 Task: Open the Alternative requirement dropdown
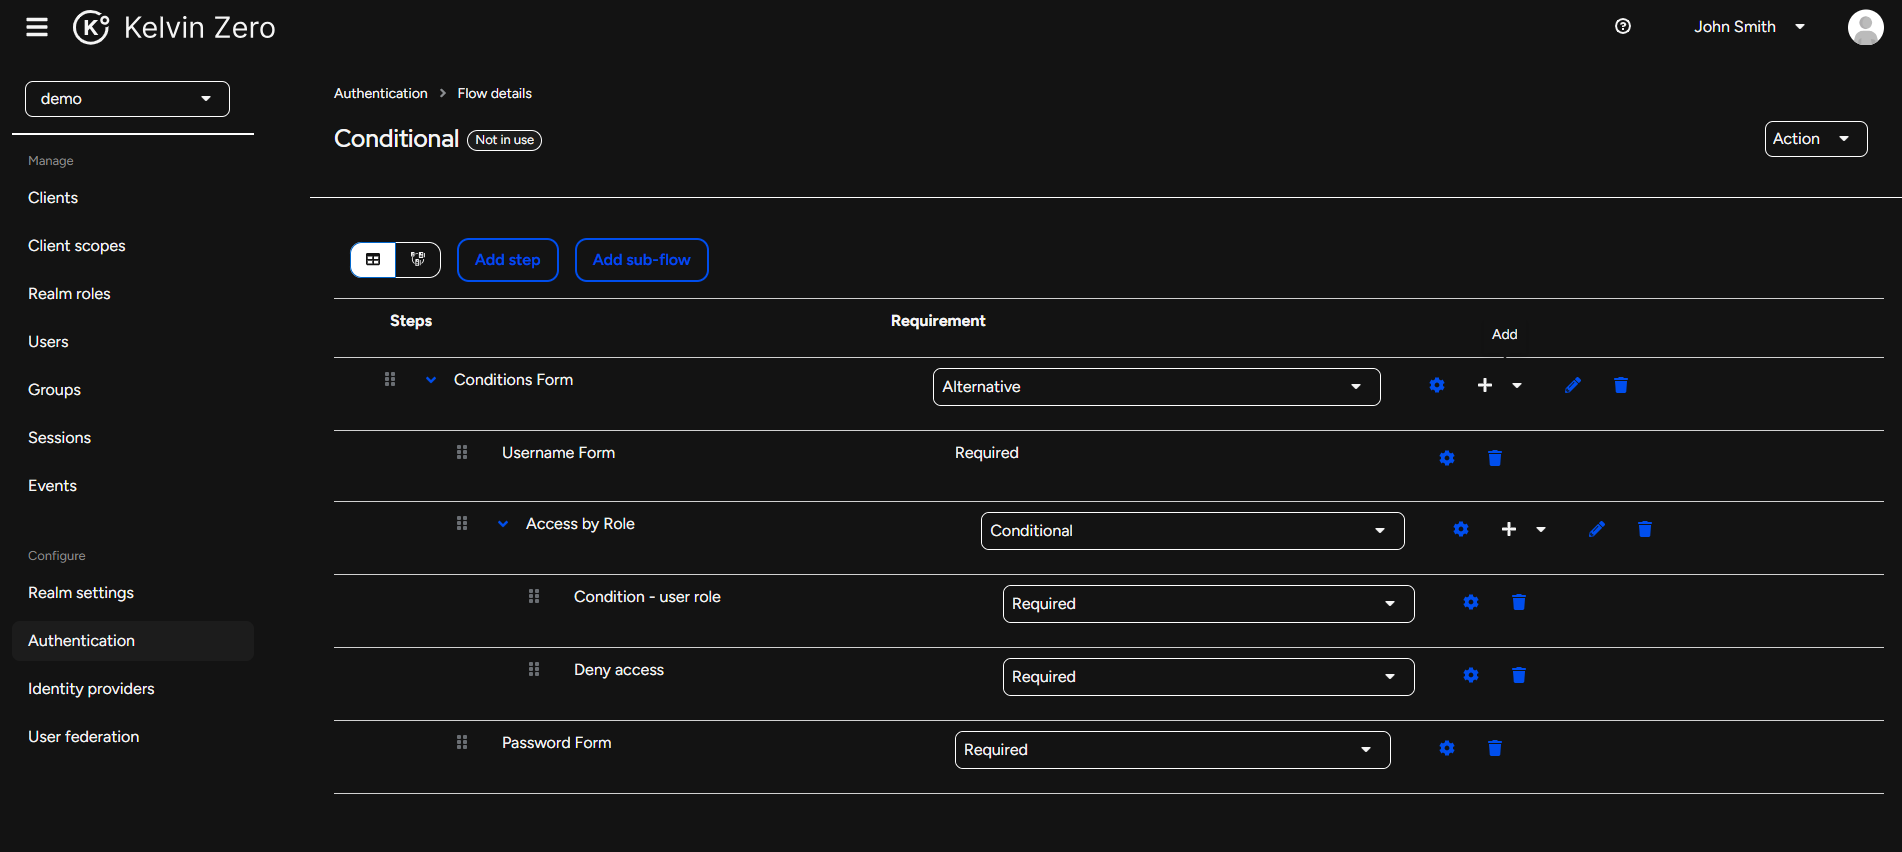(1156, 387)
